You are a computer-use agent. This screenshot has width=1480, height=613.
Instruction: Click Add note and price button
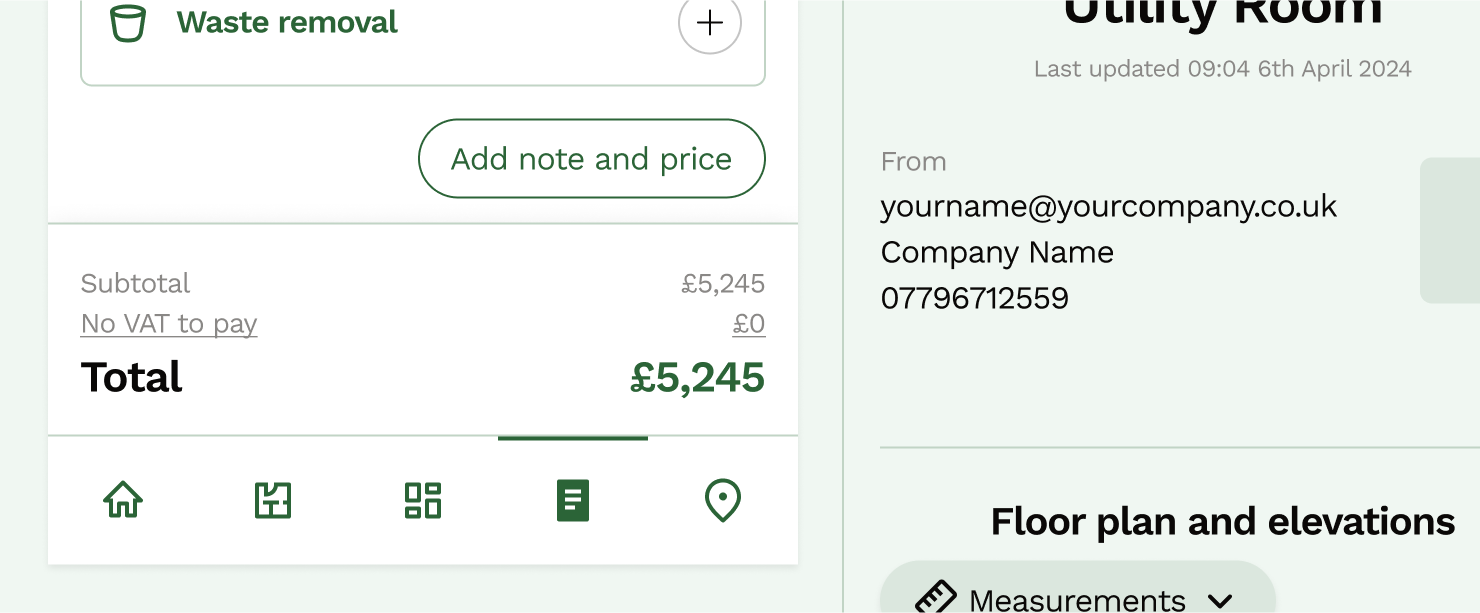pos(591,159)
